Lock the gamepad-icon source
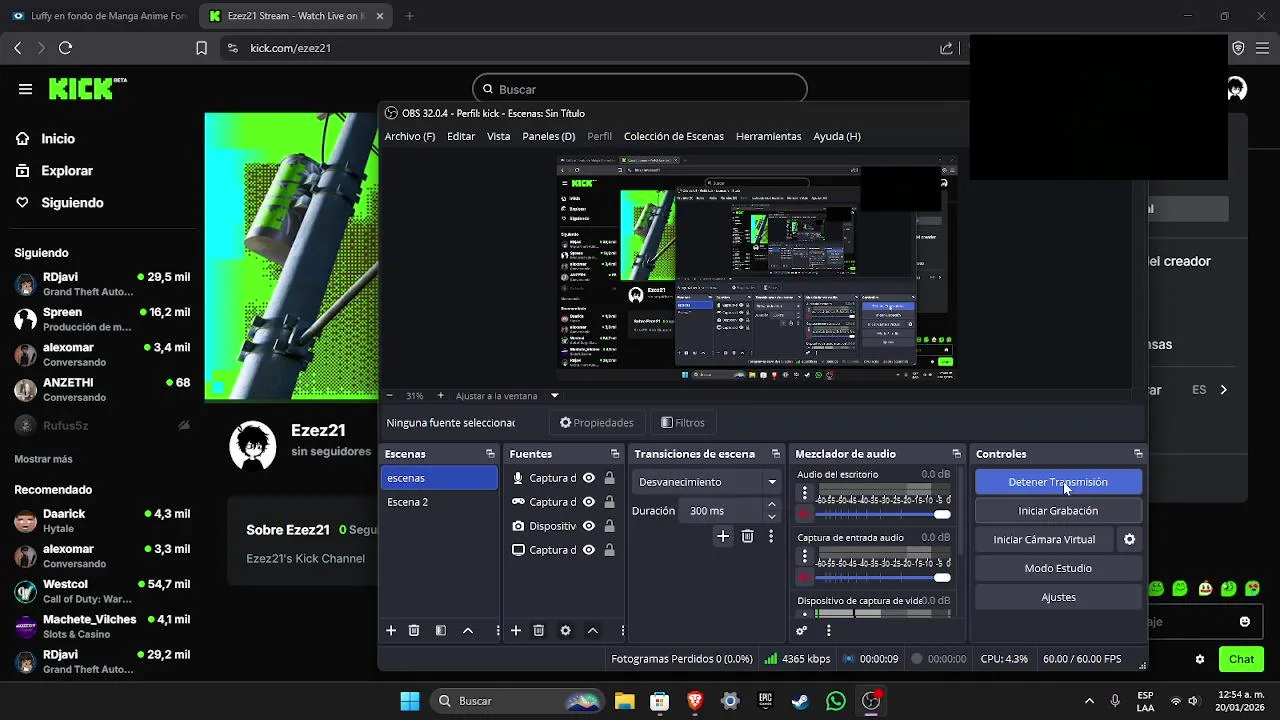The height and width of the screenshot is (720, 1280). point(609,502)
